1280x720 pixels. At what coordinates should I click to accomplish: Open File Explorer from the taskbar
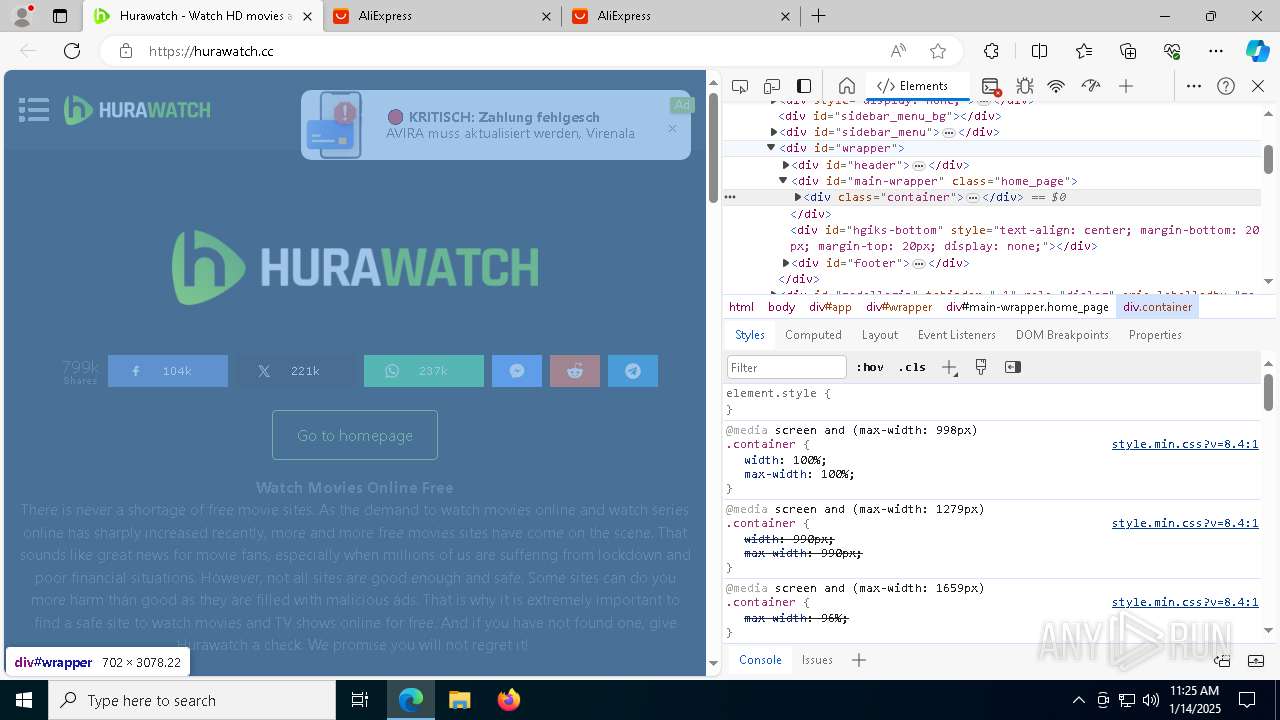(460, 700)
